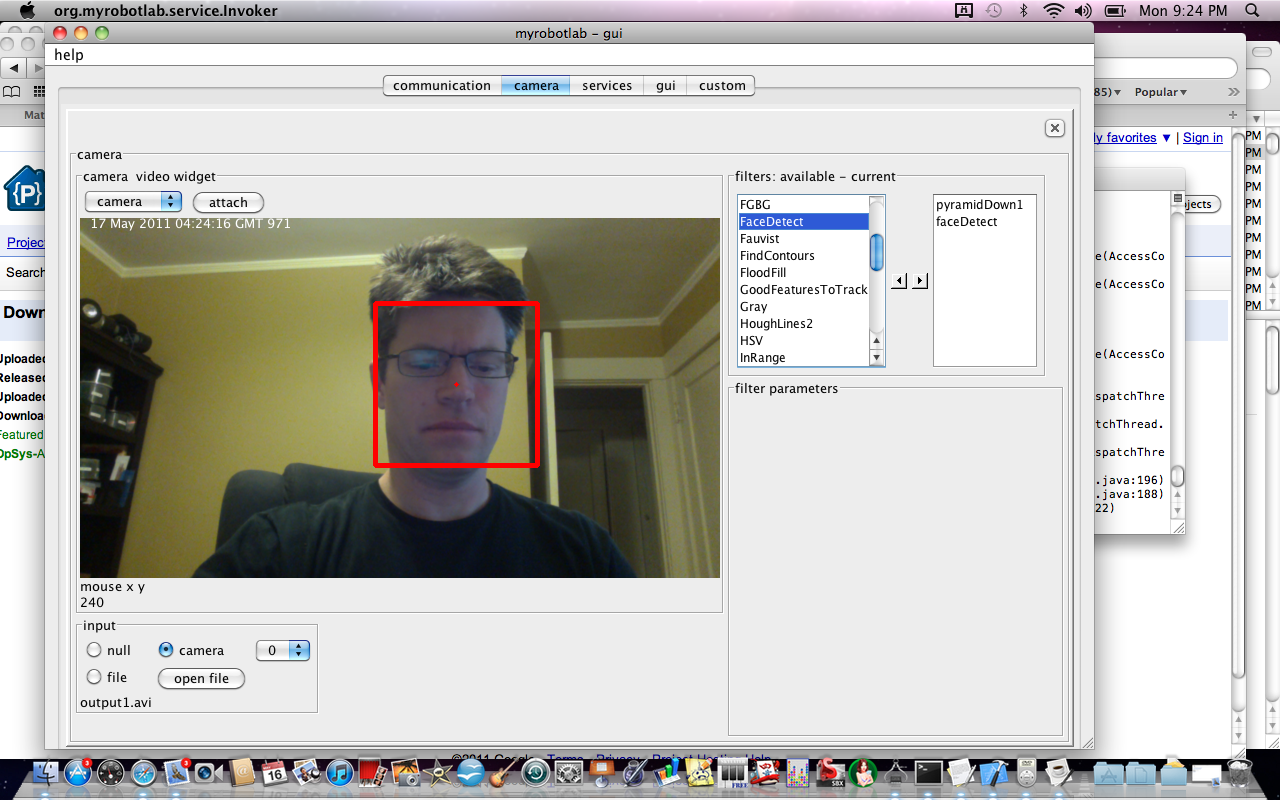
Task: Open System Preferences gear in dock
Action: click(x=569, y=773)
